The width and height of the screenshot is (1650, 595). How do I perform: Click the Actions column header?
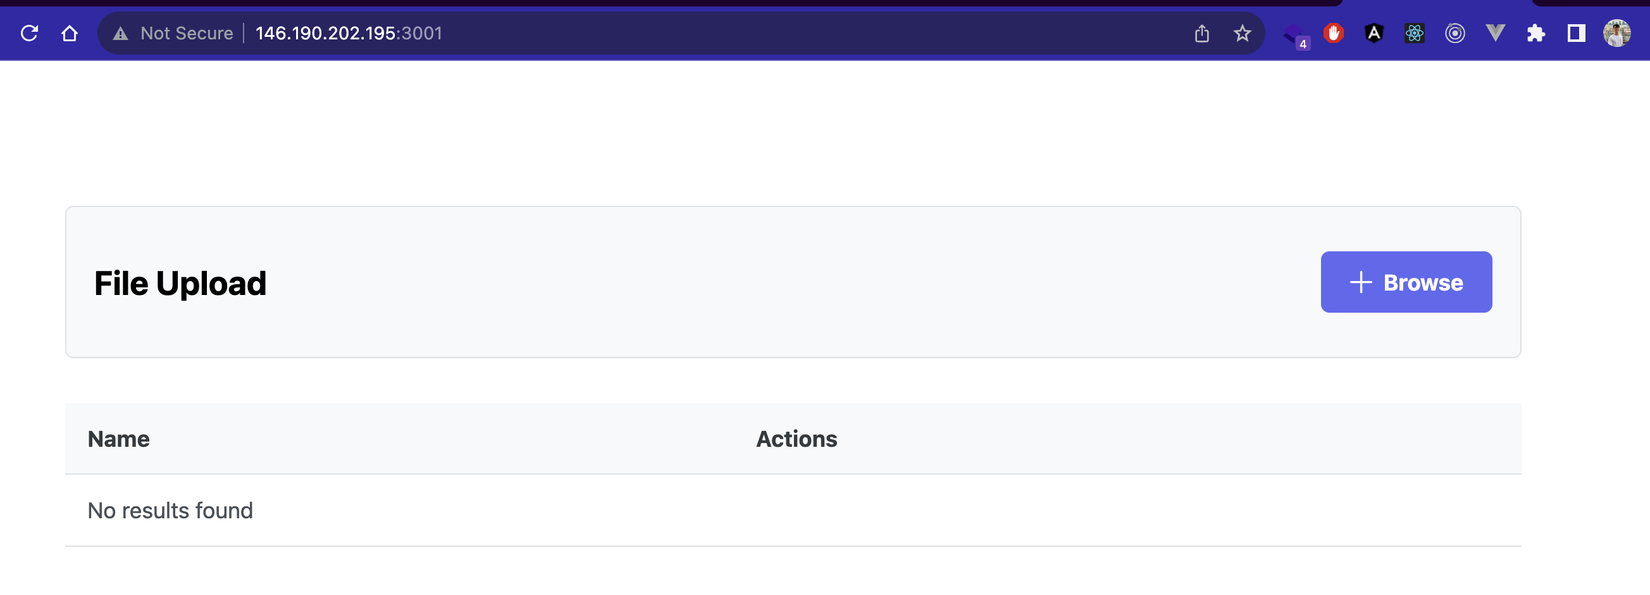(796, 439)
